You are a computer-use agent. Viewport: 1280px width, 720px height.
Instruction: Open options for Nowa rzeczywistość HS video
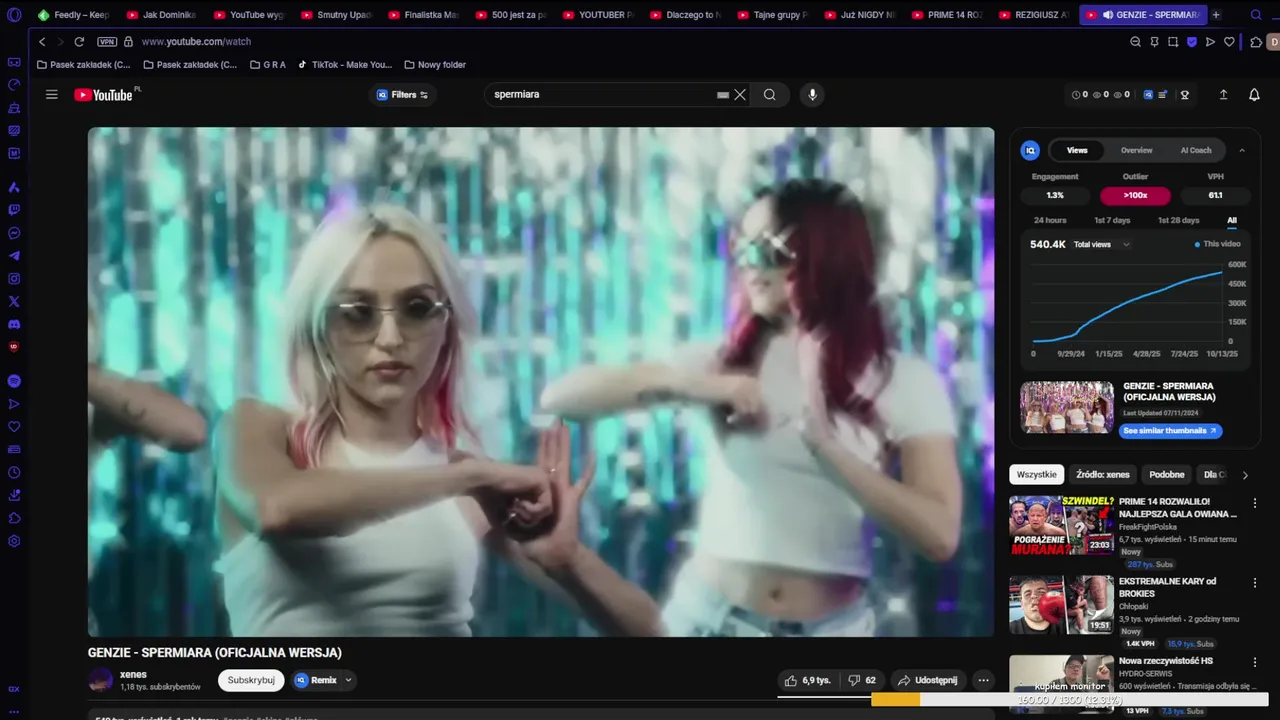coord(1255,662)
